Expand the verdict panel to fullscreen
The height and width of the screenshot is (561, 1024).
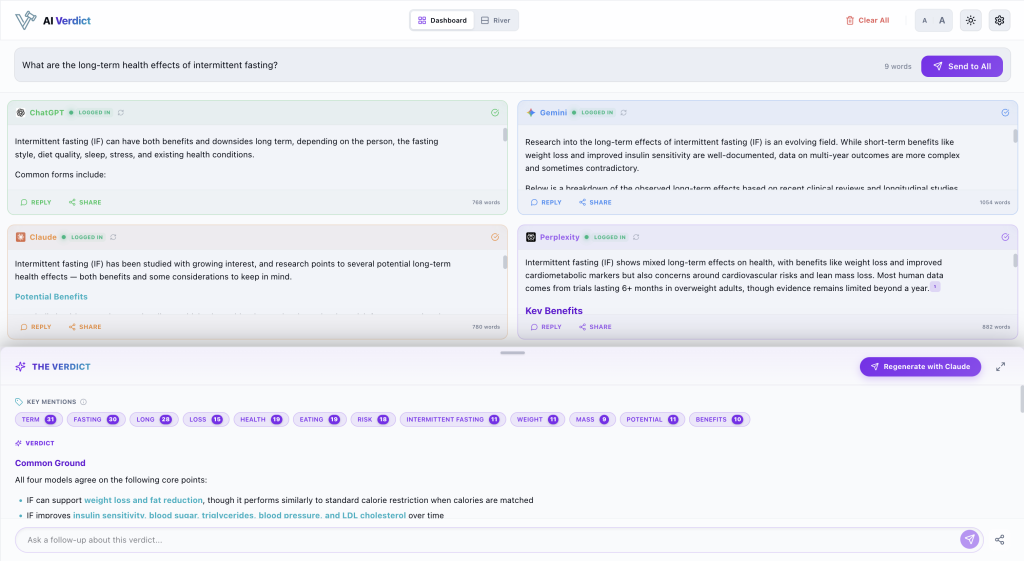[1000, 367]
